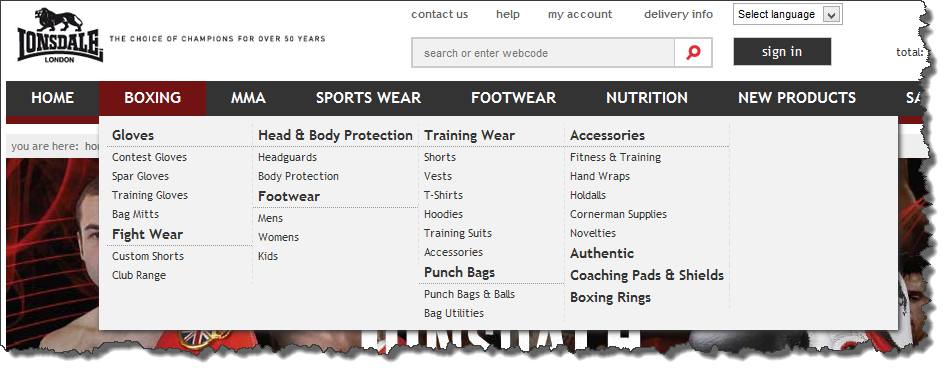
Task: Go to the NUTRITION menu tab
Action: click(x=647, y=98)
